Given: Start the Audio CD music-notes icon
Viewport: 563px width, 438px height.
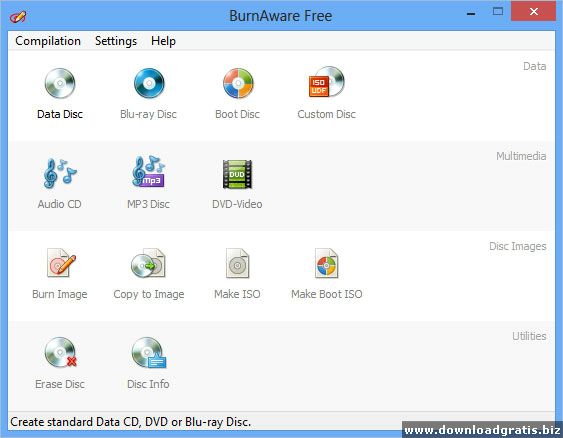Looking at the screenshot, I should pyautogui.click(x=60, y=173).
